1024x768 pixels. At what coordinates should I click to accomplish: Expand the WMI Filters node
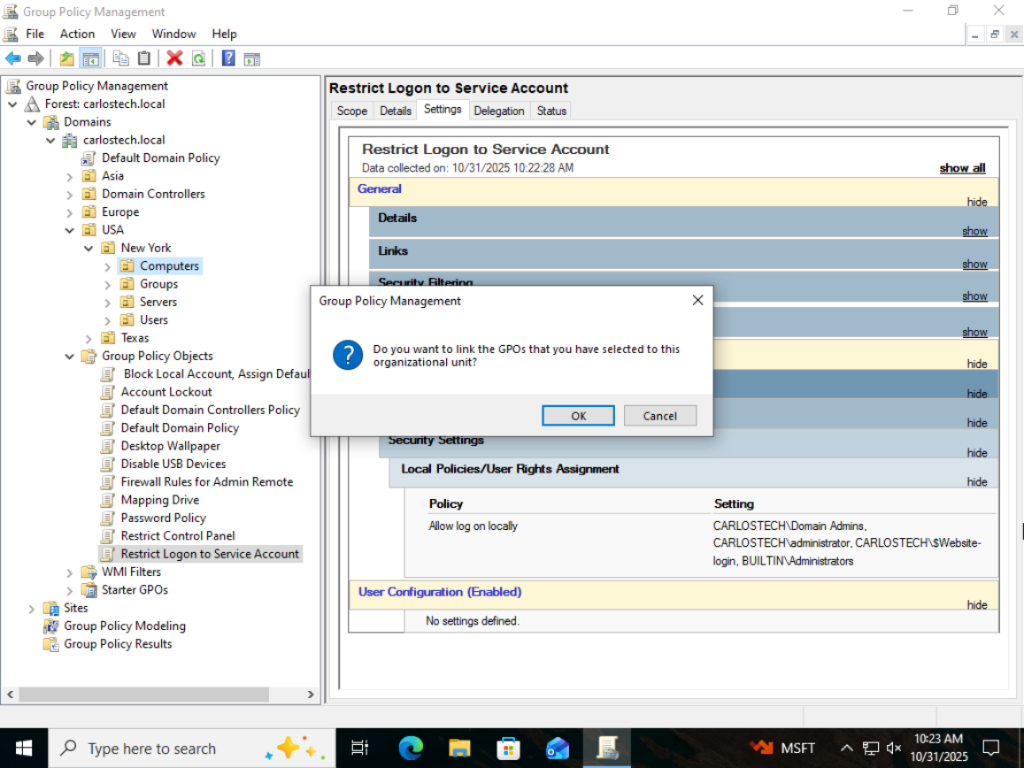(x=69, y=572)
